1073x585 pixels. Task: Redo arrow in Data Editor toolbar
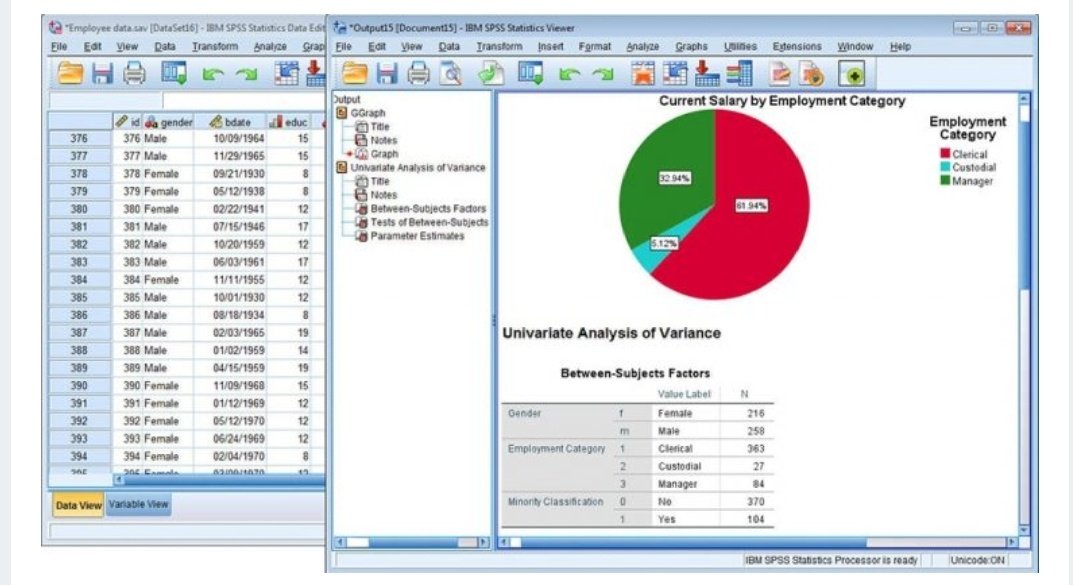[246, 74]
